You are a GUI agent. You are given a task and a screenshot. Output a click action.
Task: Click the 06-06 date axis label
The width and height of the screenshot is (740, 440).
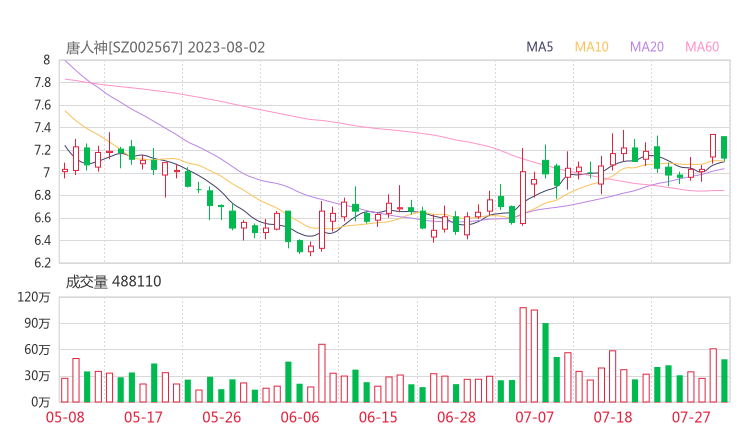click(x=300, y=417)
